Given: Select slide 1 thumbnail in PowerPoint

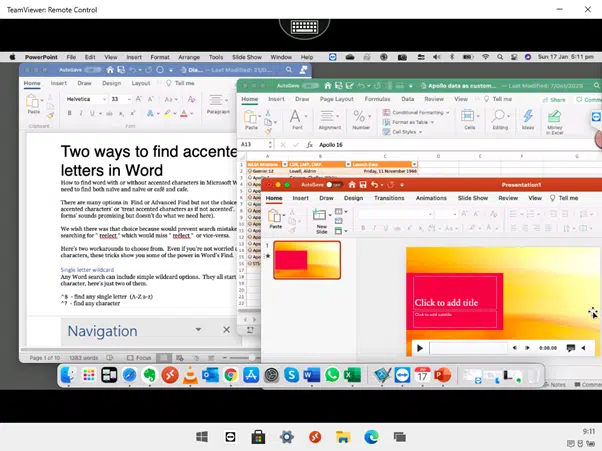Looking at the screenshot, I should point(307,260).
